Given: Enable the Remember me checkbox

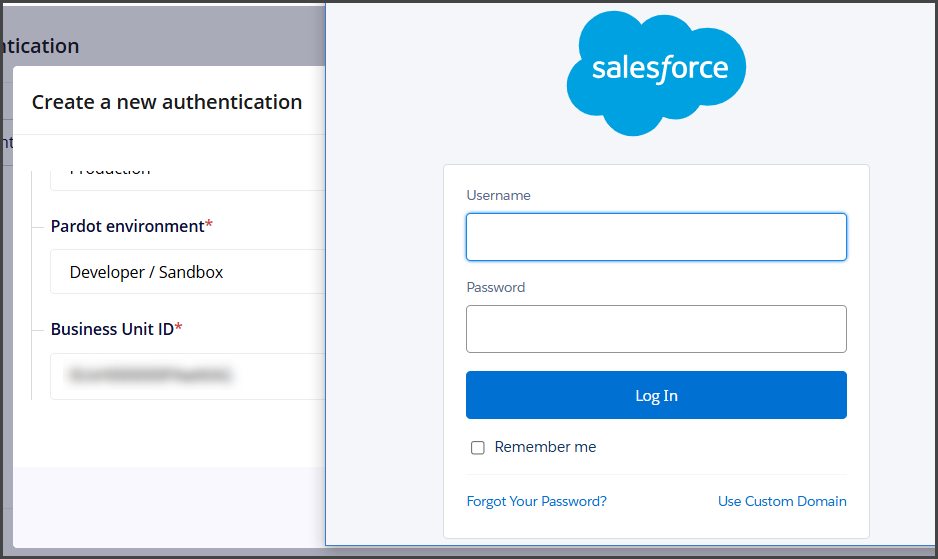Looking at the screenshot, I should 478,448.
